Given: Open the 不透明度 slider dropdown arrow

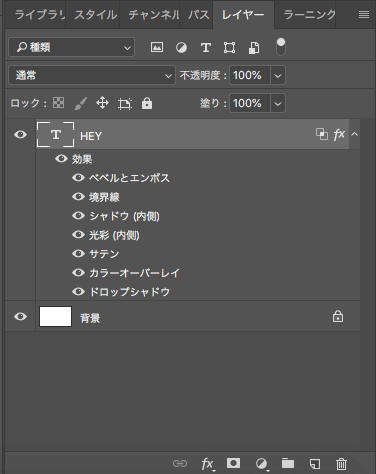Looking at the screenshot, I should (x=278, y=76).
